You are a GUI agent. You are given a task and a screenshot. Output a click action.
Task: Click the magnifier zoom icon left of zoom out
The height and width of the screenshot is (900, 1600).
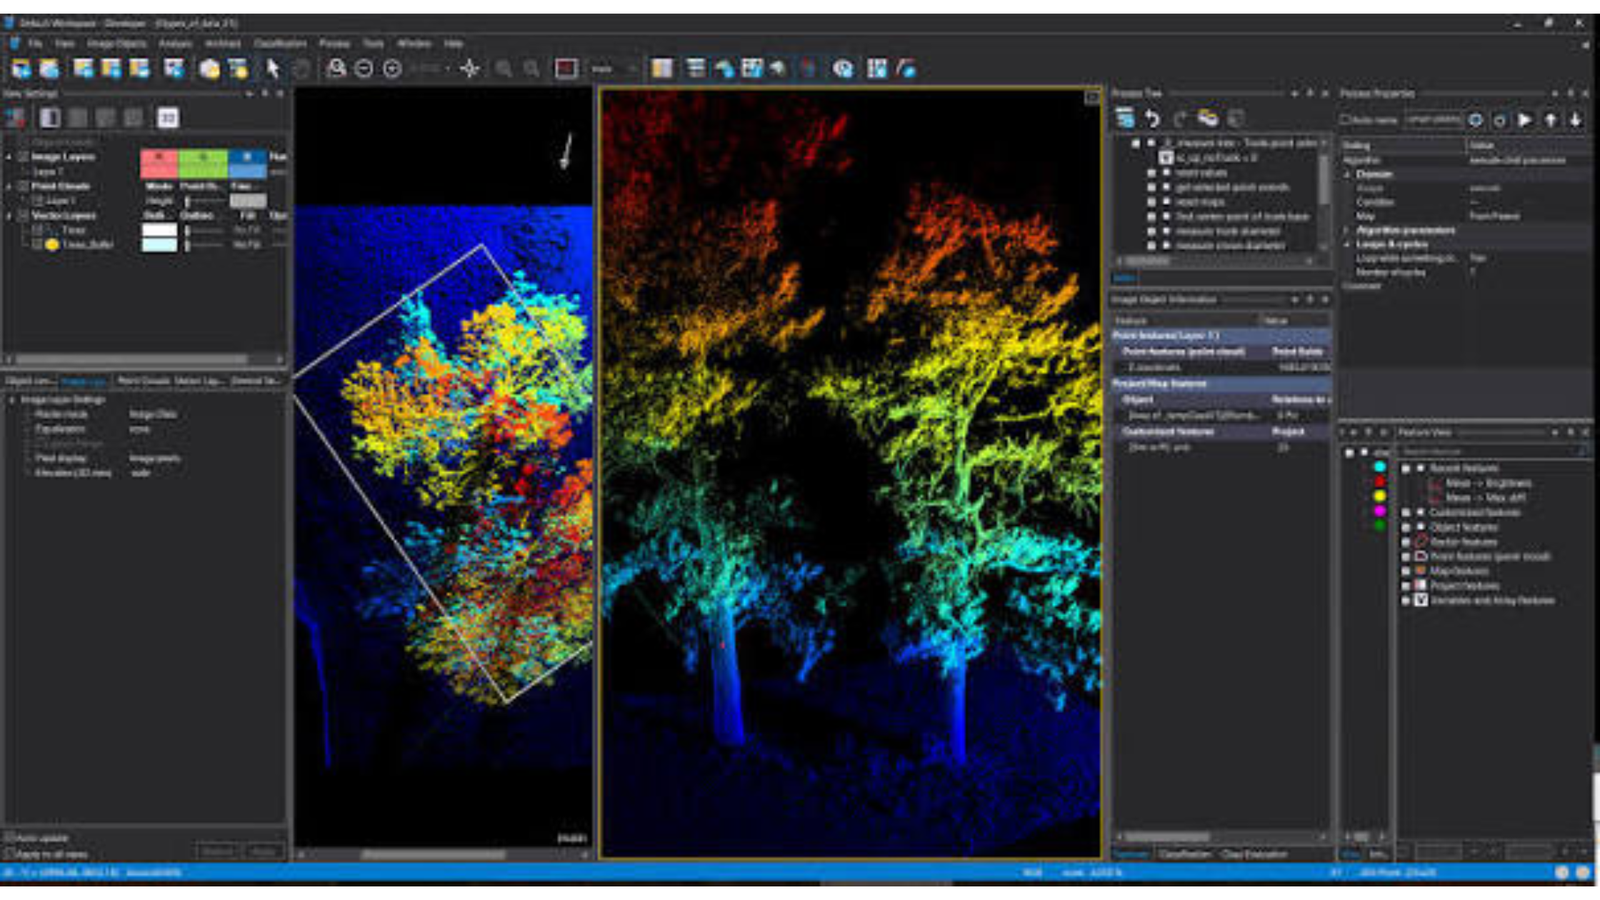(336, 68)
